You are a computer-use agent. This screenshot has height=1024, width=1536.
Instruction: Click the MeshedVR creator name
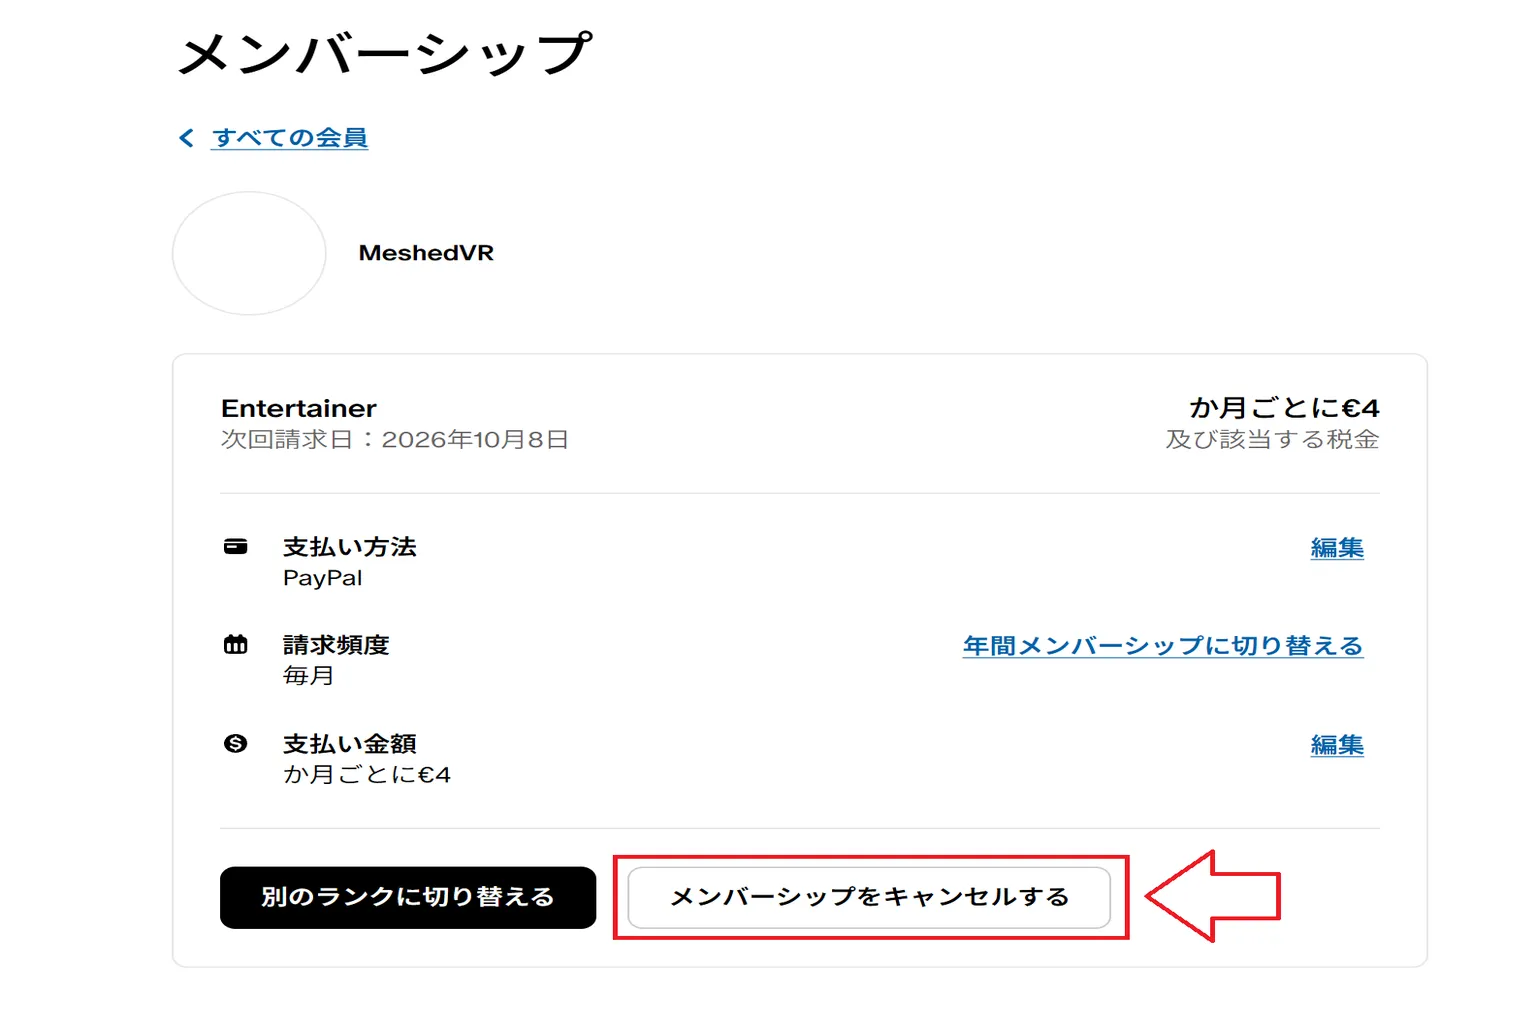point(426,253)
